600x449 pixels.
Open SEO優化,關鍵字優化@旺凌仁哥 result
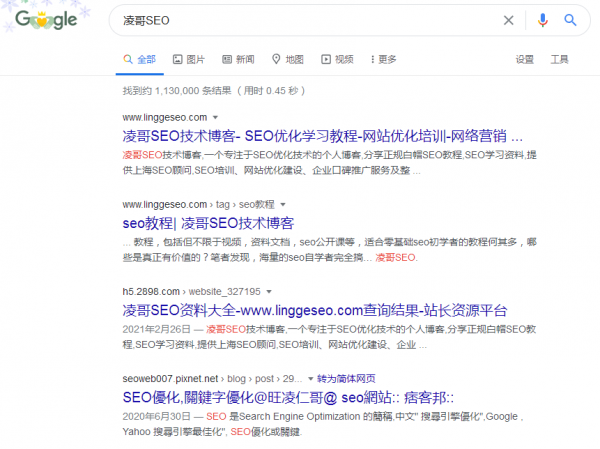[288, 397]
